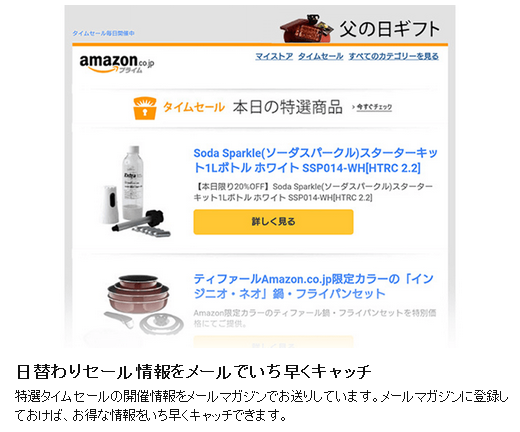Click the Soda Sparkle product image
This screenshot has width=520, height=432.
pos(137,191)
